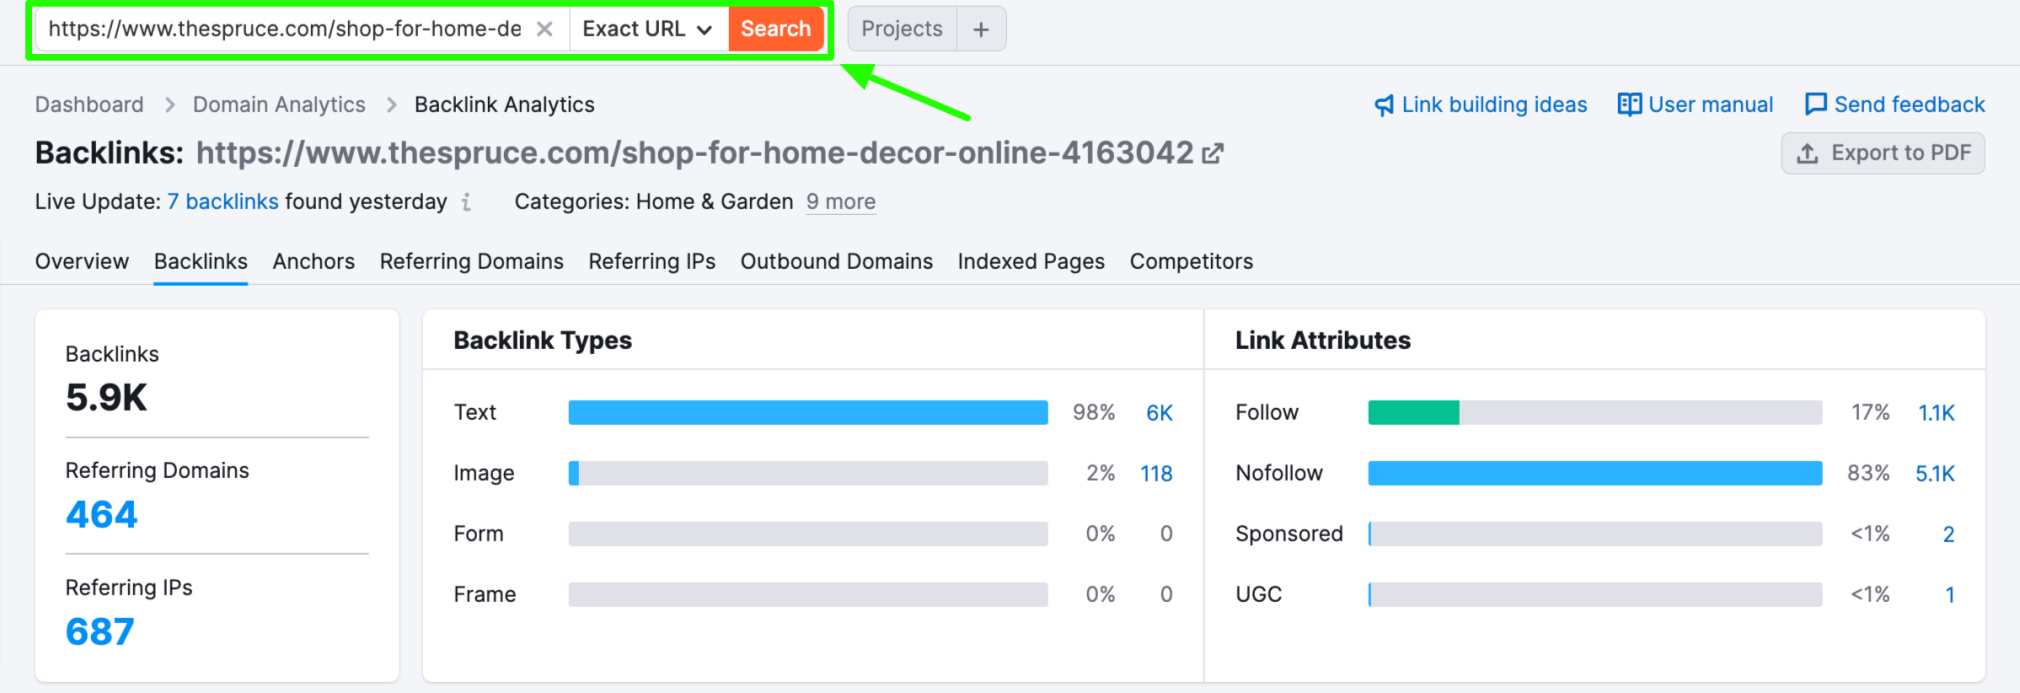Click the upload icon in Export to PDF
The width and height of the screenshot is (2020, 693).
[1807, 153]
